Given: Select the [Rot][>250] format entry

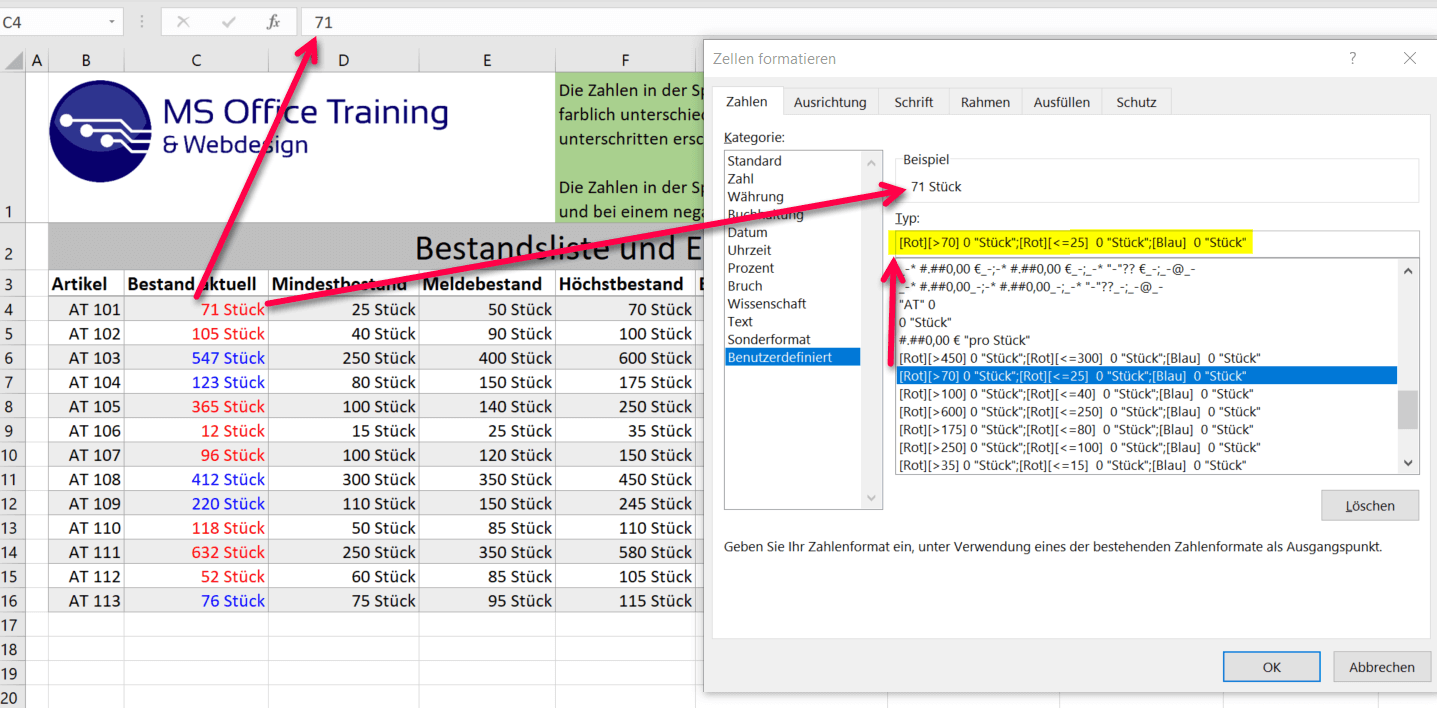Looking at the screenshot, I should pyautogui.click(x=1146, y=447).
